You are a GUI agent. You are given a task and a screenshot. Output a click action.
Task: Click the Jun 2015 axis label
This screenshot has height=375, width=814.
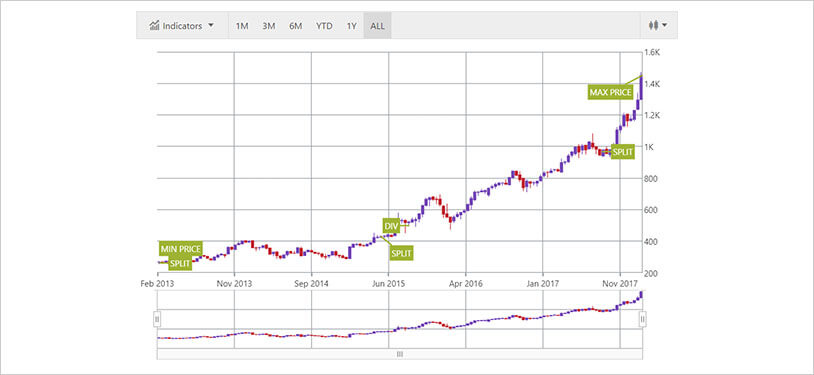point(388,284)
